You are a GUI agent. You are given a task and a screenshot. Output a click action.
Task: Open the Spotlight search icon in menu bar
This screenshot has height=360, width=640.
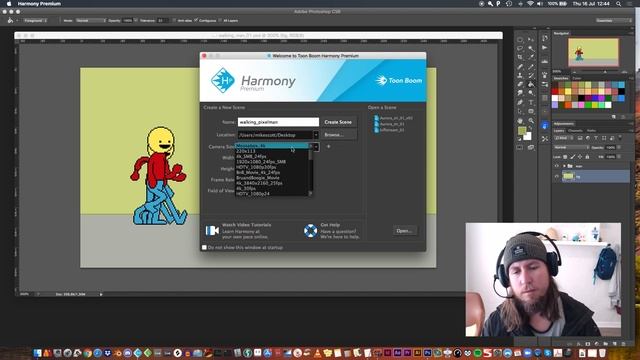pos(618,4)
